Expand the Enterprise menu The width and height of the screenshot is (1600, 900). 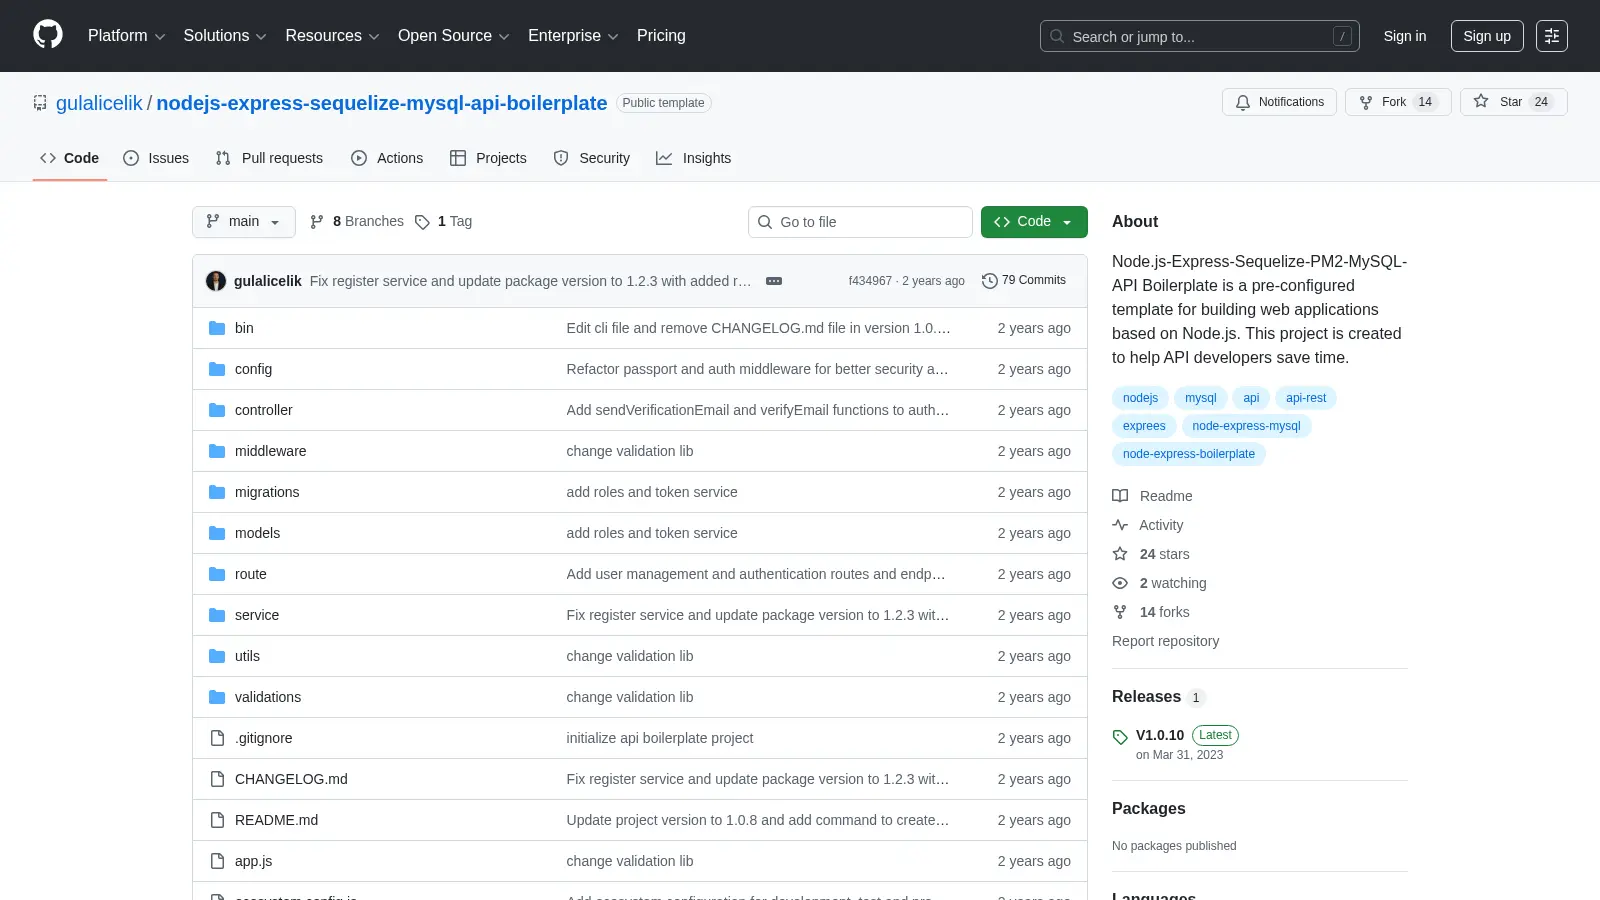point(573,36)
